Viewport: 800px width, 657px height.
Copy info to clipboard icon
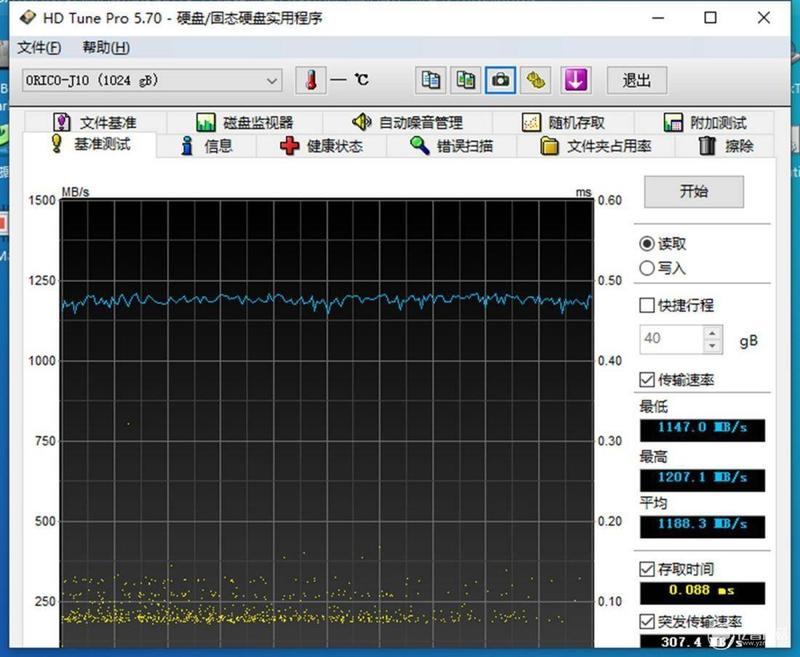click(431, 80)
